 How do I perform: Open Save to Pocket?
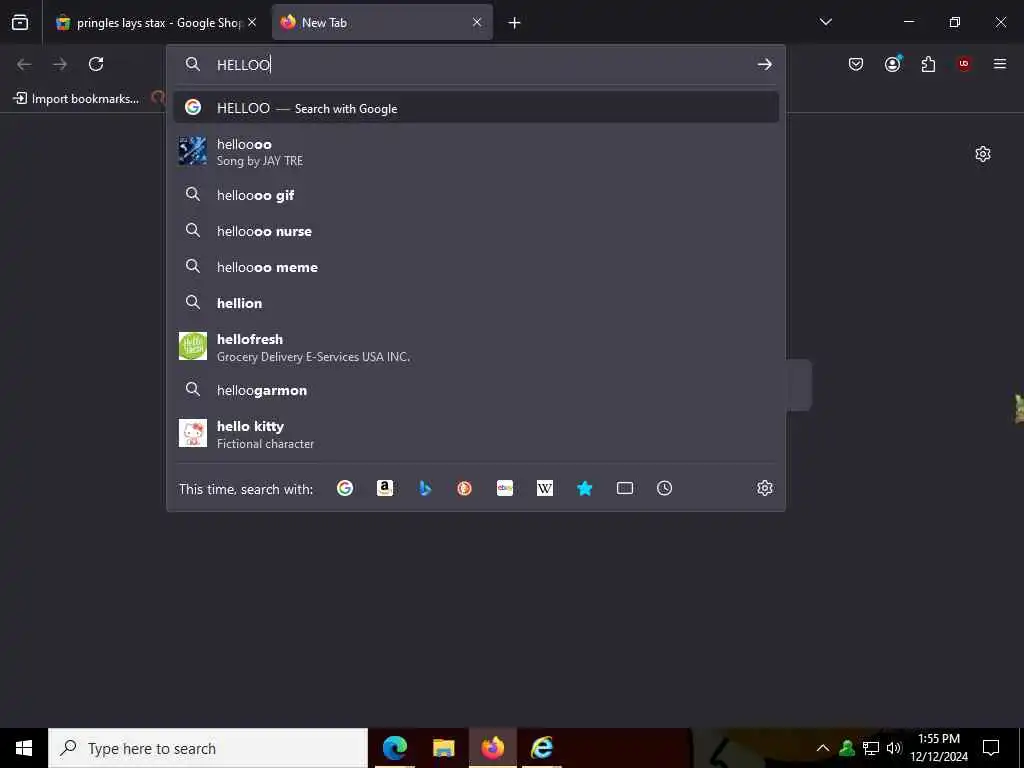coord(856,64)
